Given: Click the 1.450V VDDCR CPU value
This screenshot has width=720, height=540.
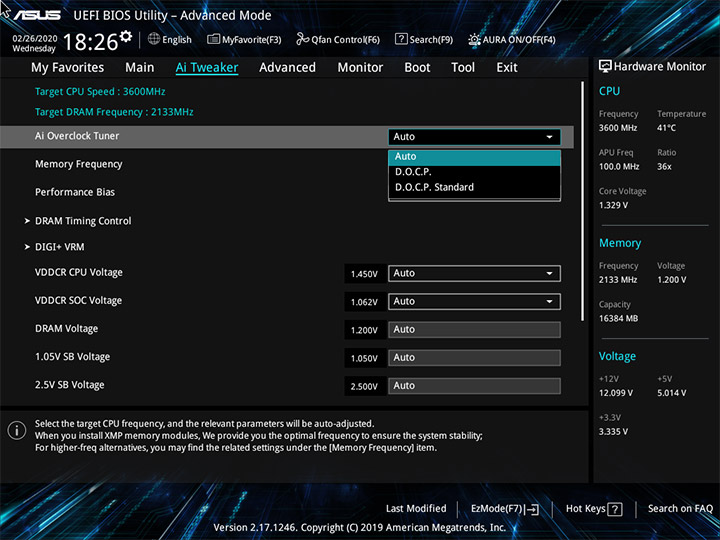Looking at the screenshot, I should [364, 274].
